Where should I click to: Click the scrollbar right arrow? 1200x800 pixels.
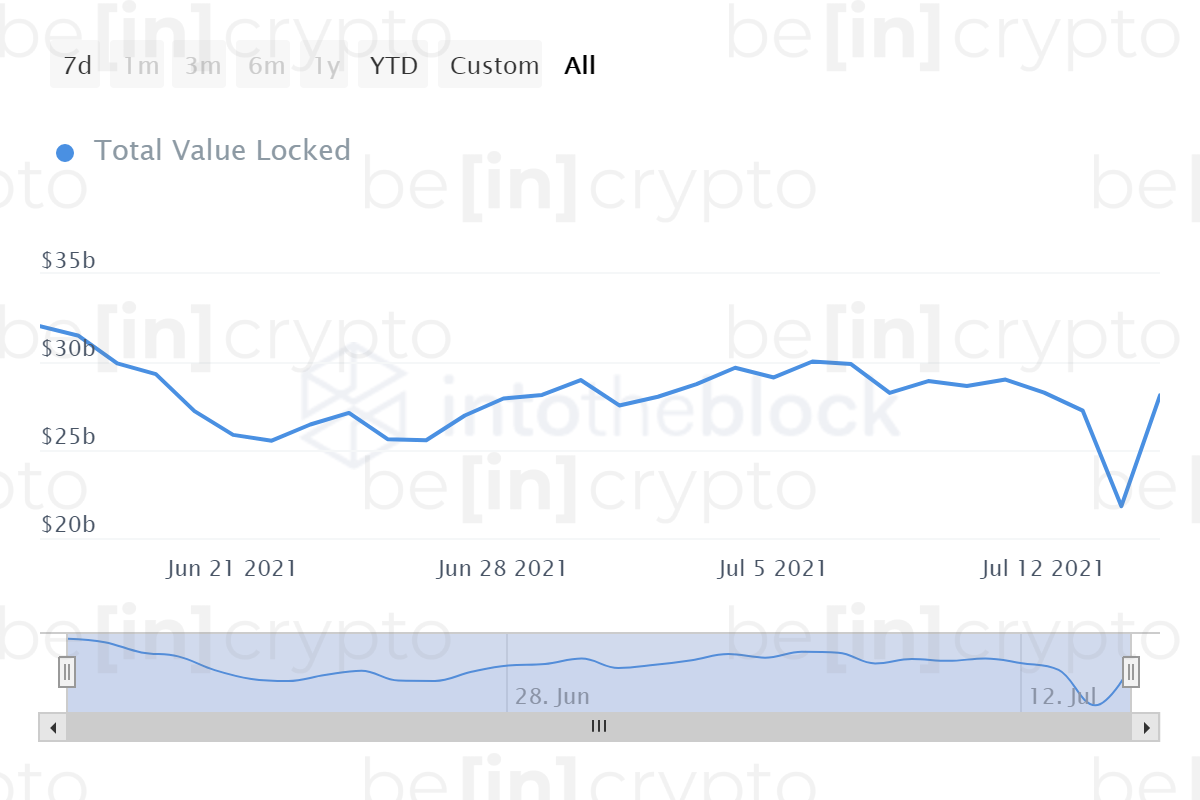click(1146, 727)
